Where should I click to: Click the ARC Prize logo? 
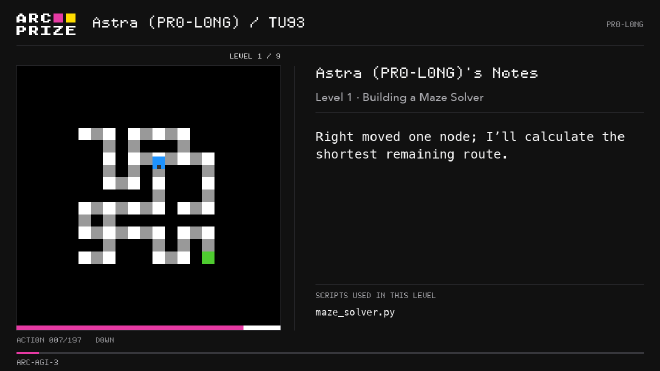tap(46, 24)
